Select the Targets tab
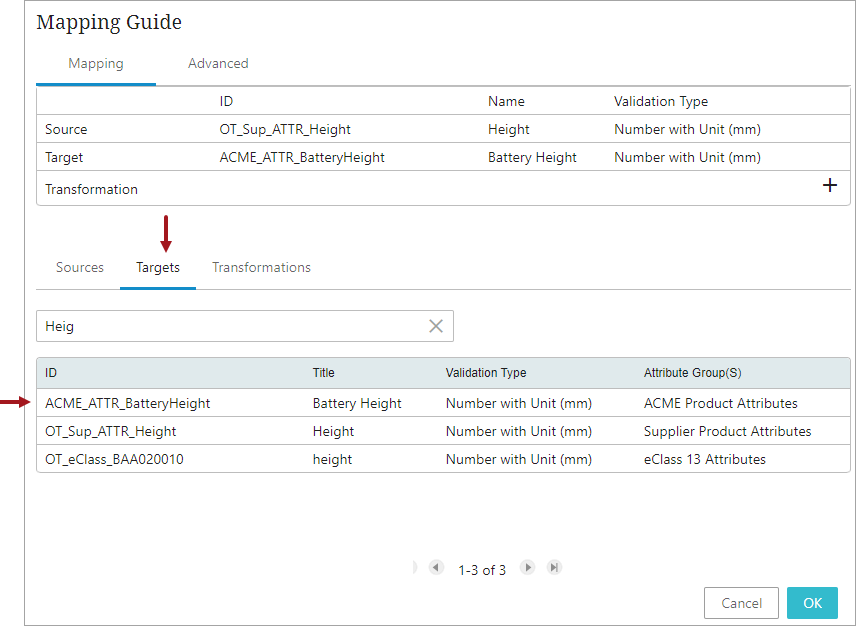 158,267
